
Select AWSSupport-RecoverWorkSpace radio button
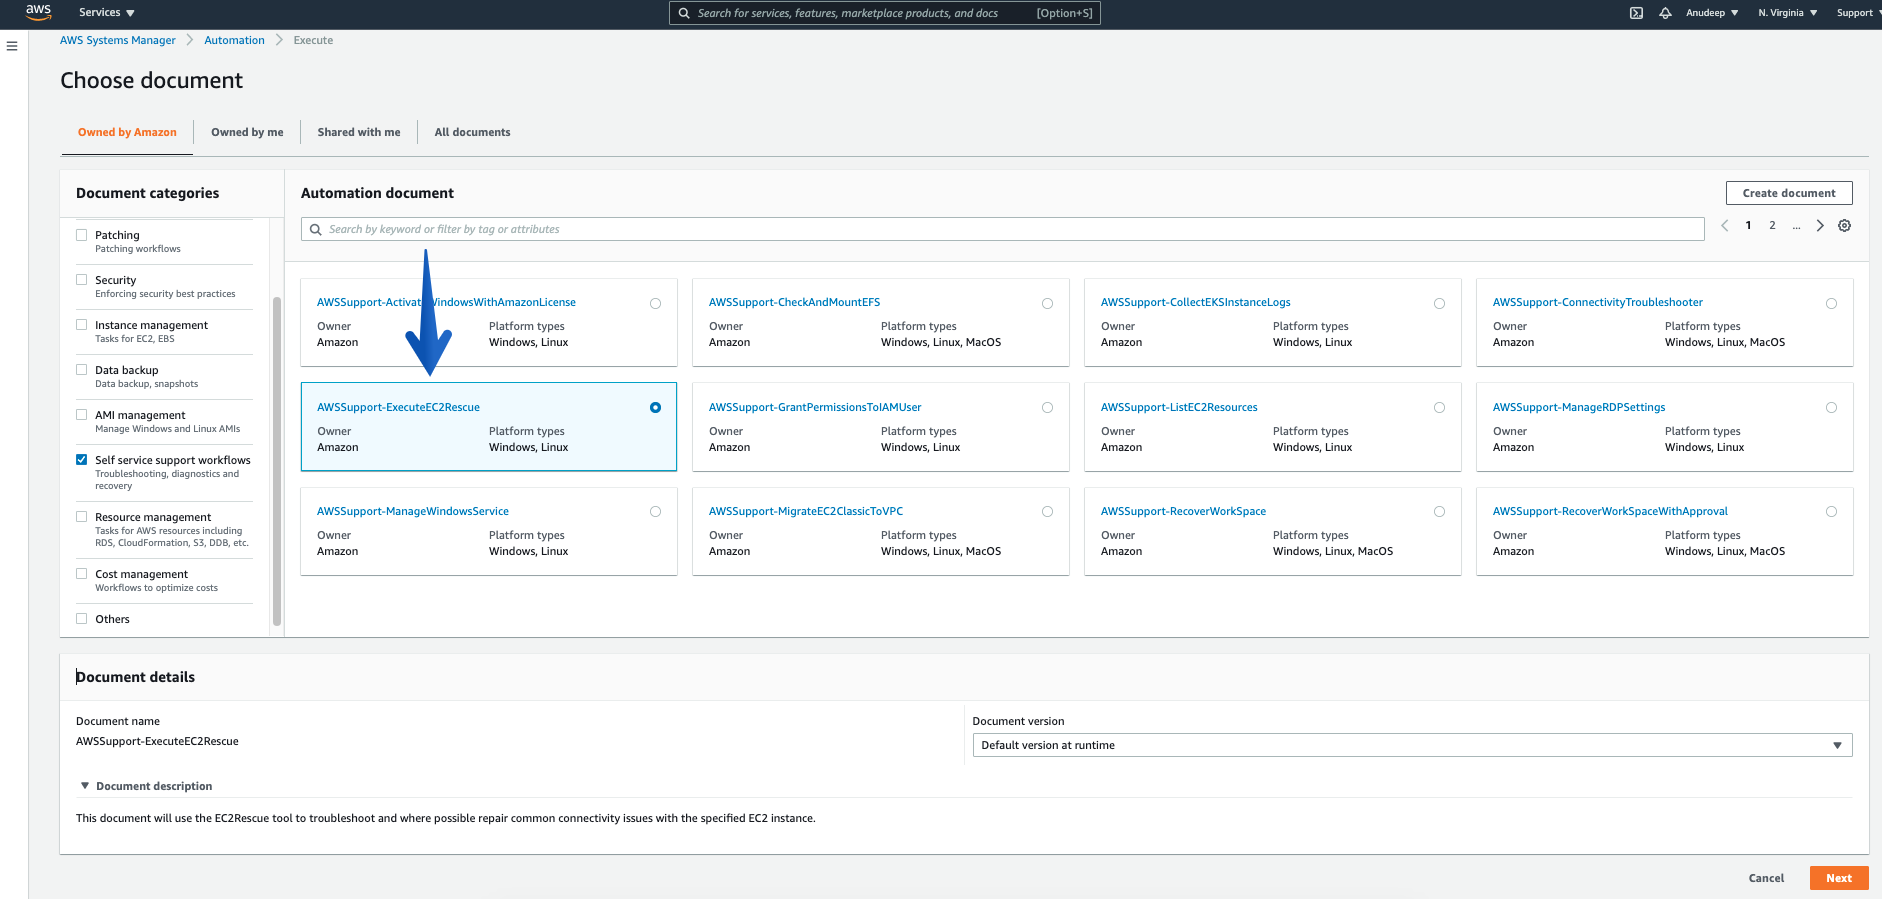1439,511
